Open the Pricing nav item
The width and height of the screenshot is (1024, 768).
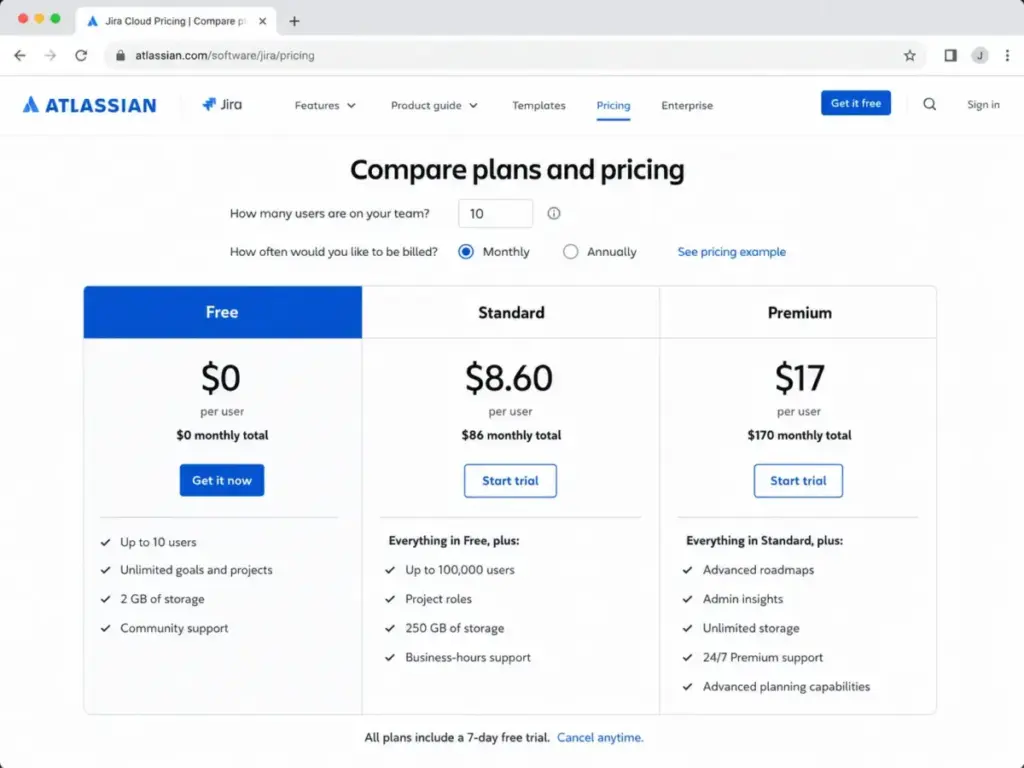(x=613, y=105)
